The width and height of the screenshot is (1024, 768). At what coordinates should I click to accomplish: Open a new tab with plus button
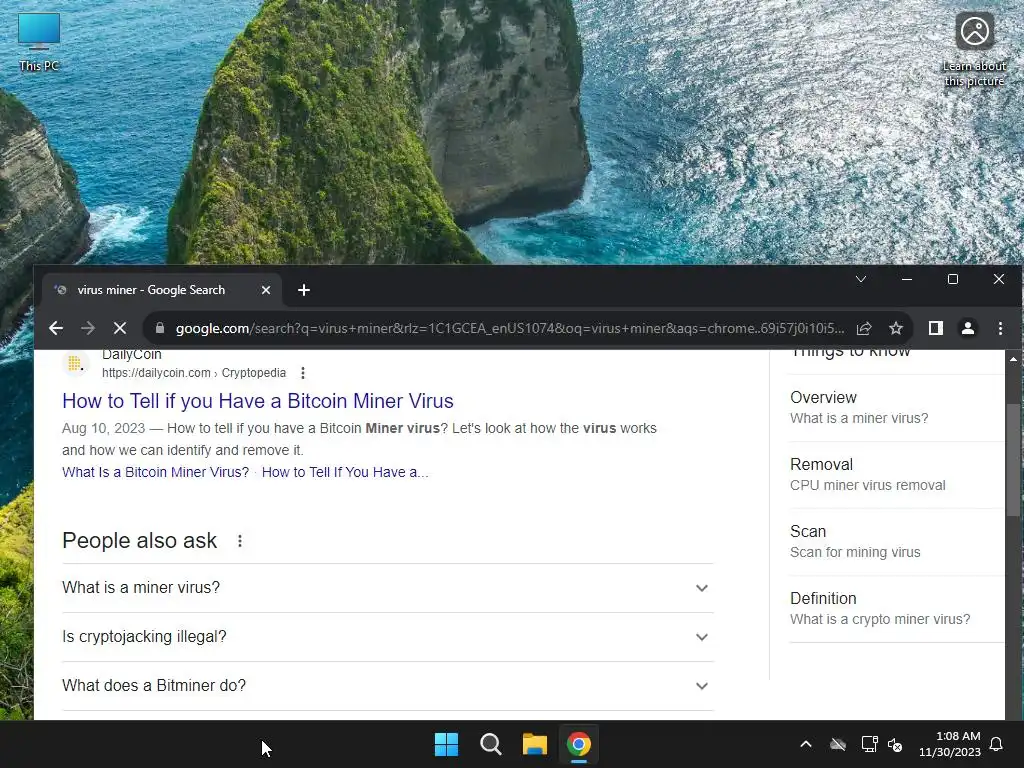coord(304,290)
